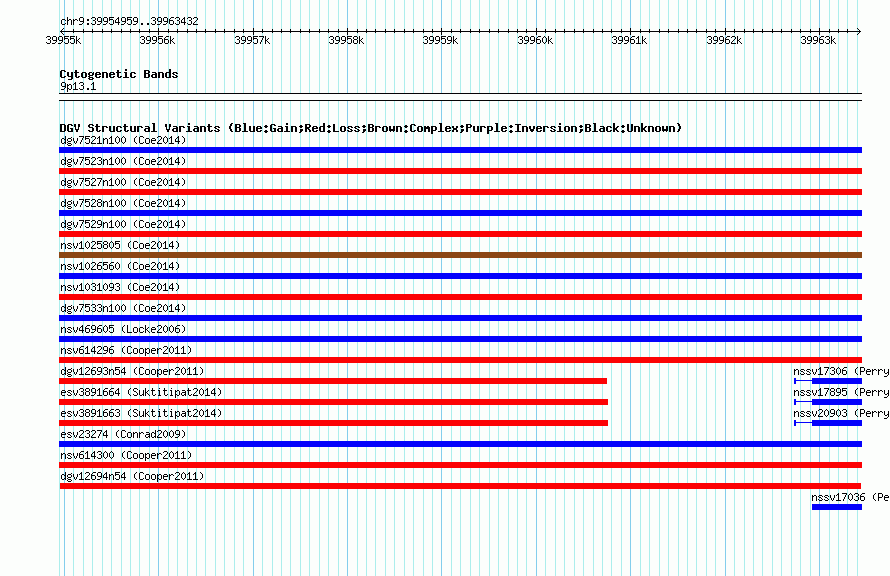Image resolution: width=890 pixels, height=576 pixels.
Task: Click the nsv1025805 (Coe2014) label text
Action: tap(120, 245)
